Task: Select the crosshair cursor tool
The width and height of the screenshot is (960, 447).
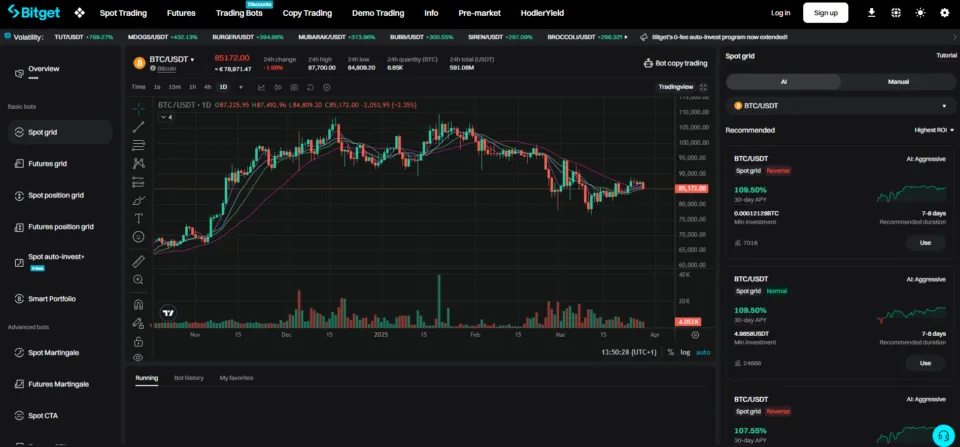Action: pos(139,108)
